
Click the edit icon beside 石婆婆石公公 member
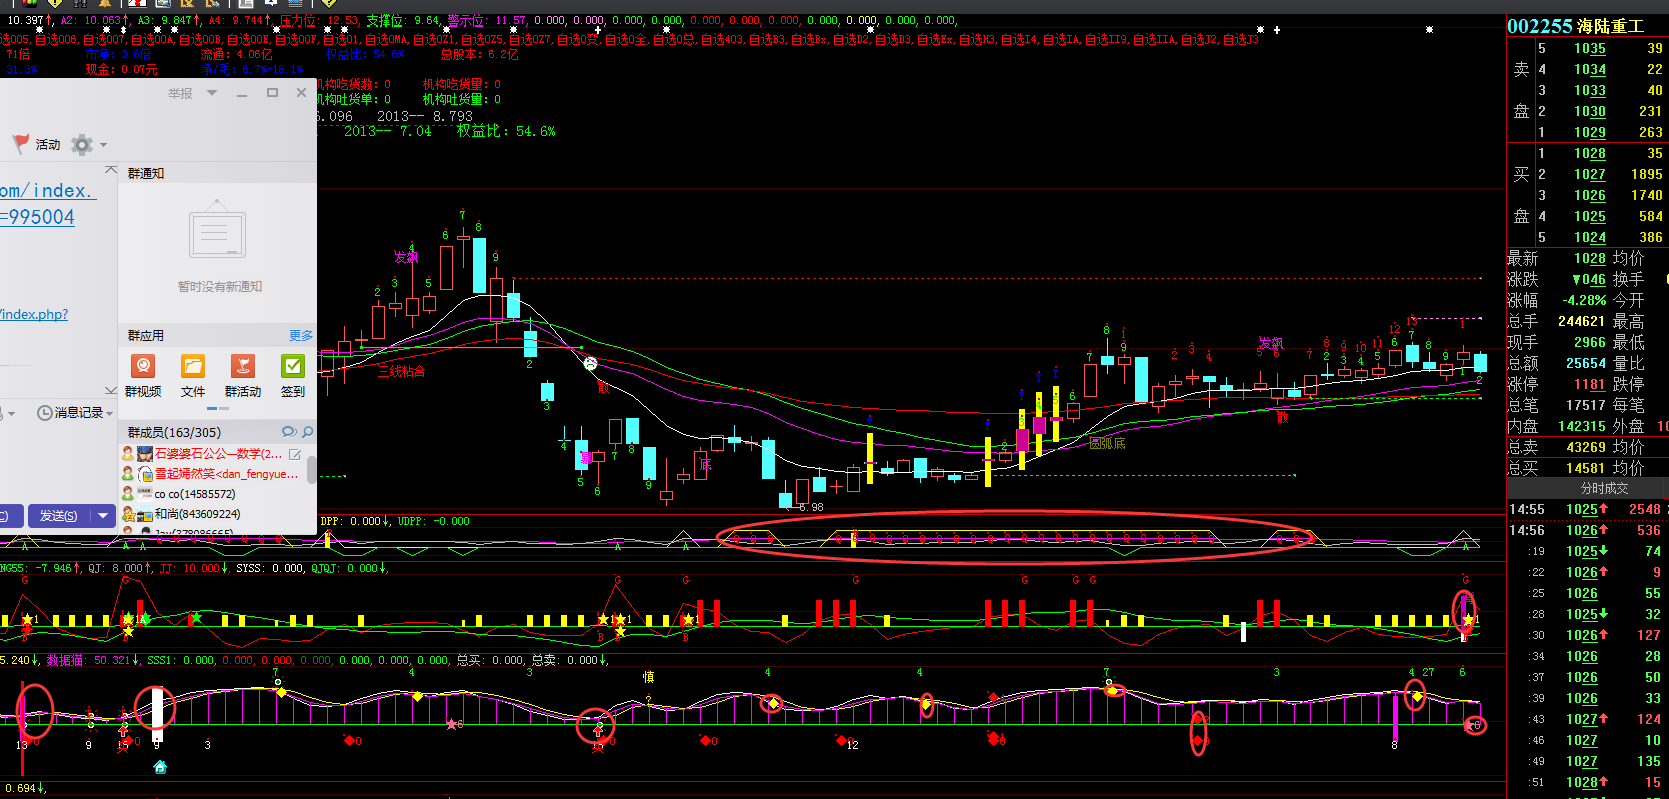click(295, 454)
